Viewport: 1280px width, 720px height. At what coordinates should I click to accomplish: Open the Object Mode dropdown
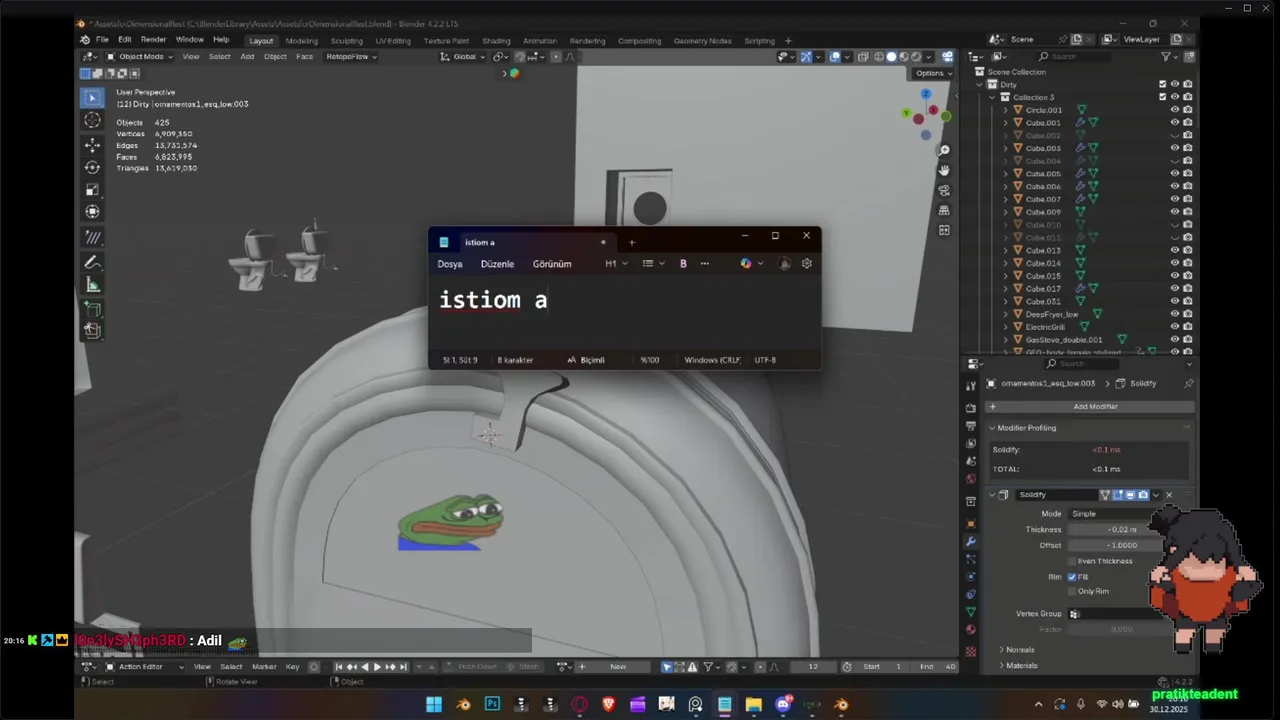(x=140, y=57)
